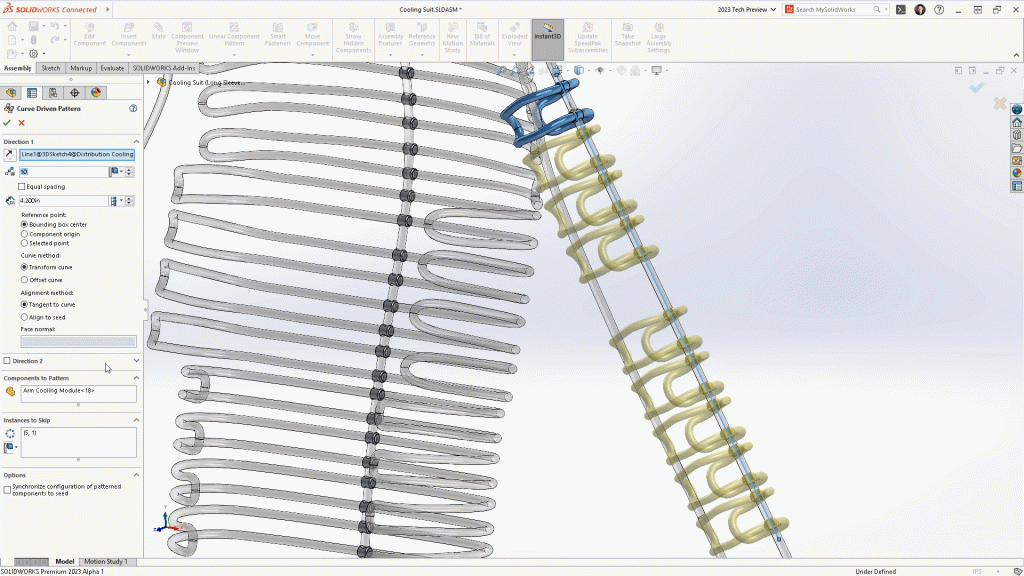The height and width of the screenshot is (576, 1024).
Task: Open the DisplayManager tab icon
Action: click(96, 93)
